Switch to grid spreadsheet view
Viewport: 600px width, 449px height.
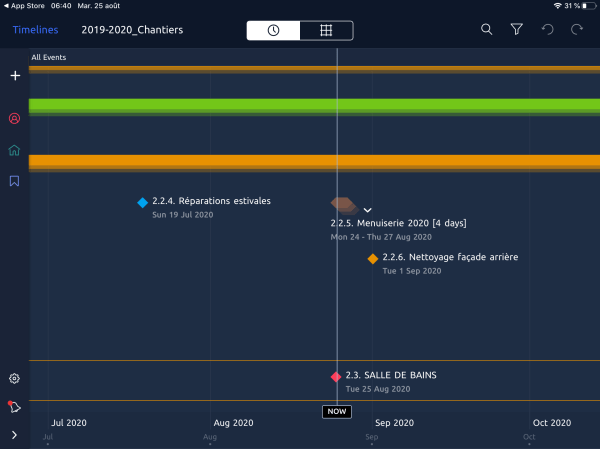point(326,30)
